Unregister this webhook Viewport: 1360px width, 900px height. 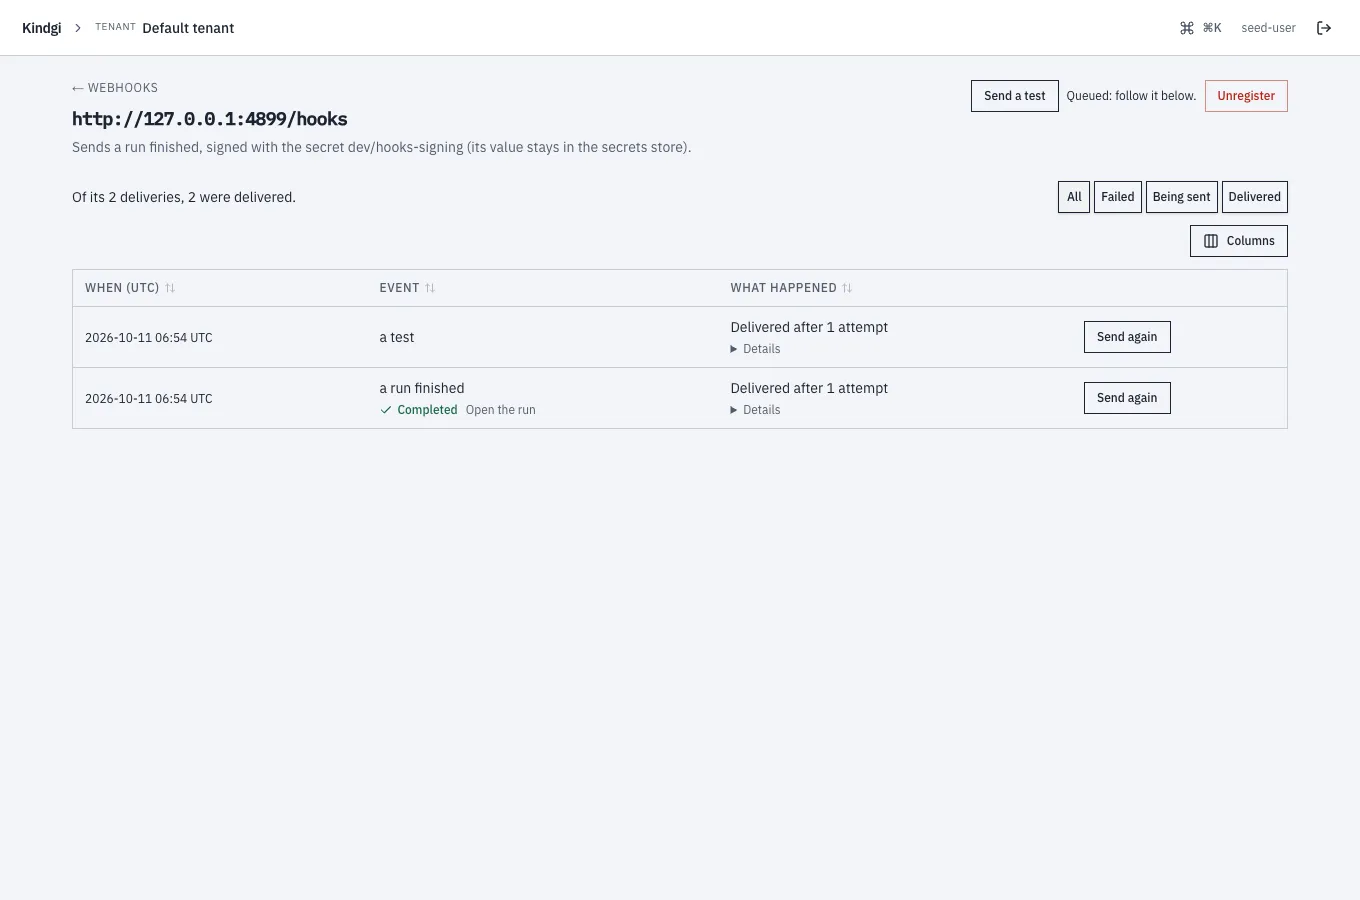coord(1246,96)
